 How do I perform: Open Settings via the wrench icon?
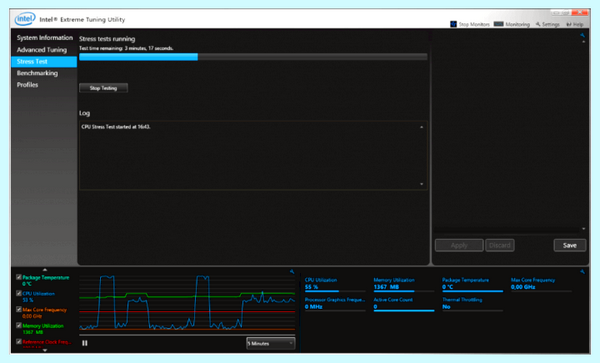(x=538, y=24)
